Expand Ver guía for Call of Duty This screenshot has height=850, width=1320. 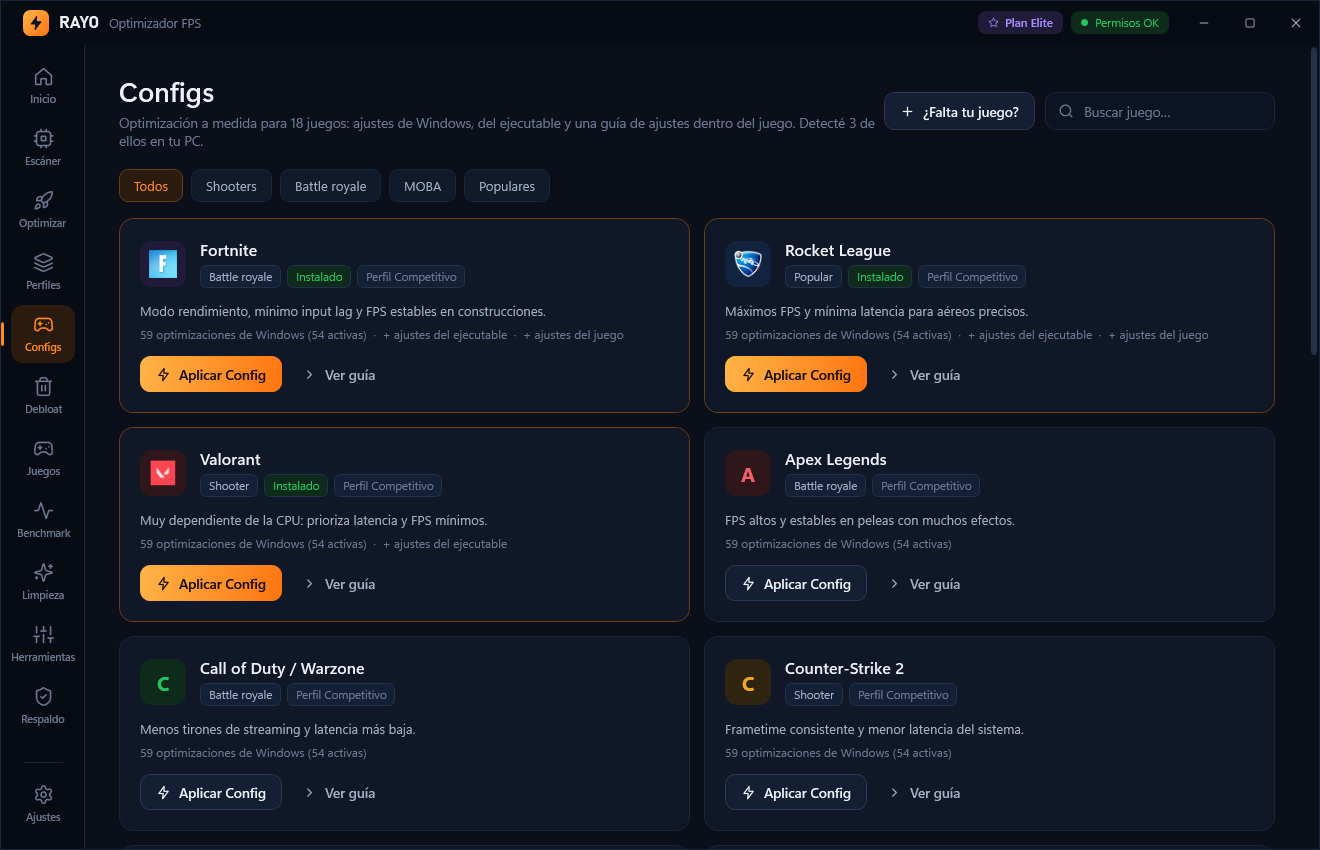340,793
